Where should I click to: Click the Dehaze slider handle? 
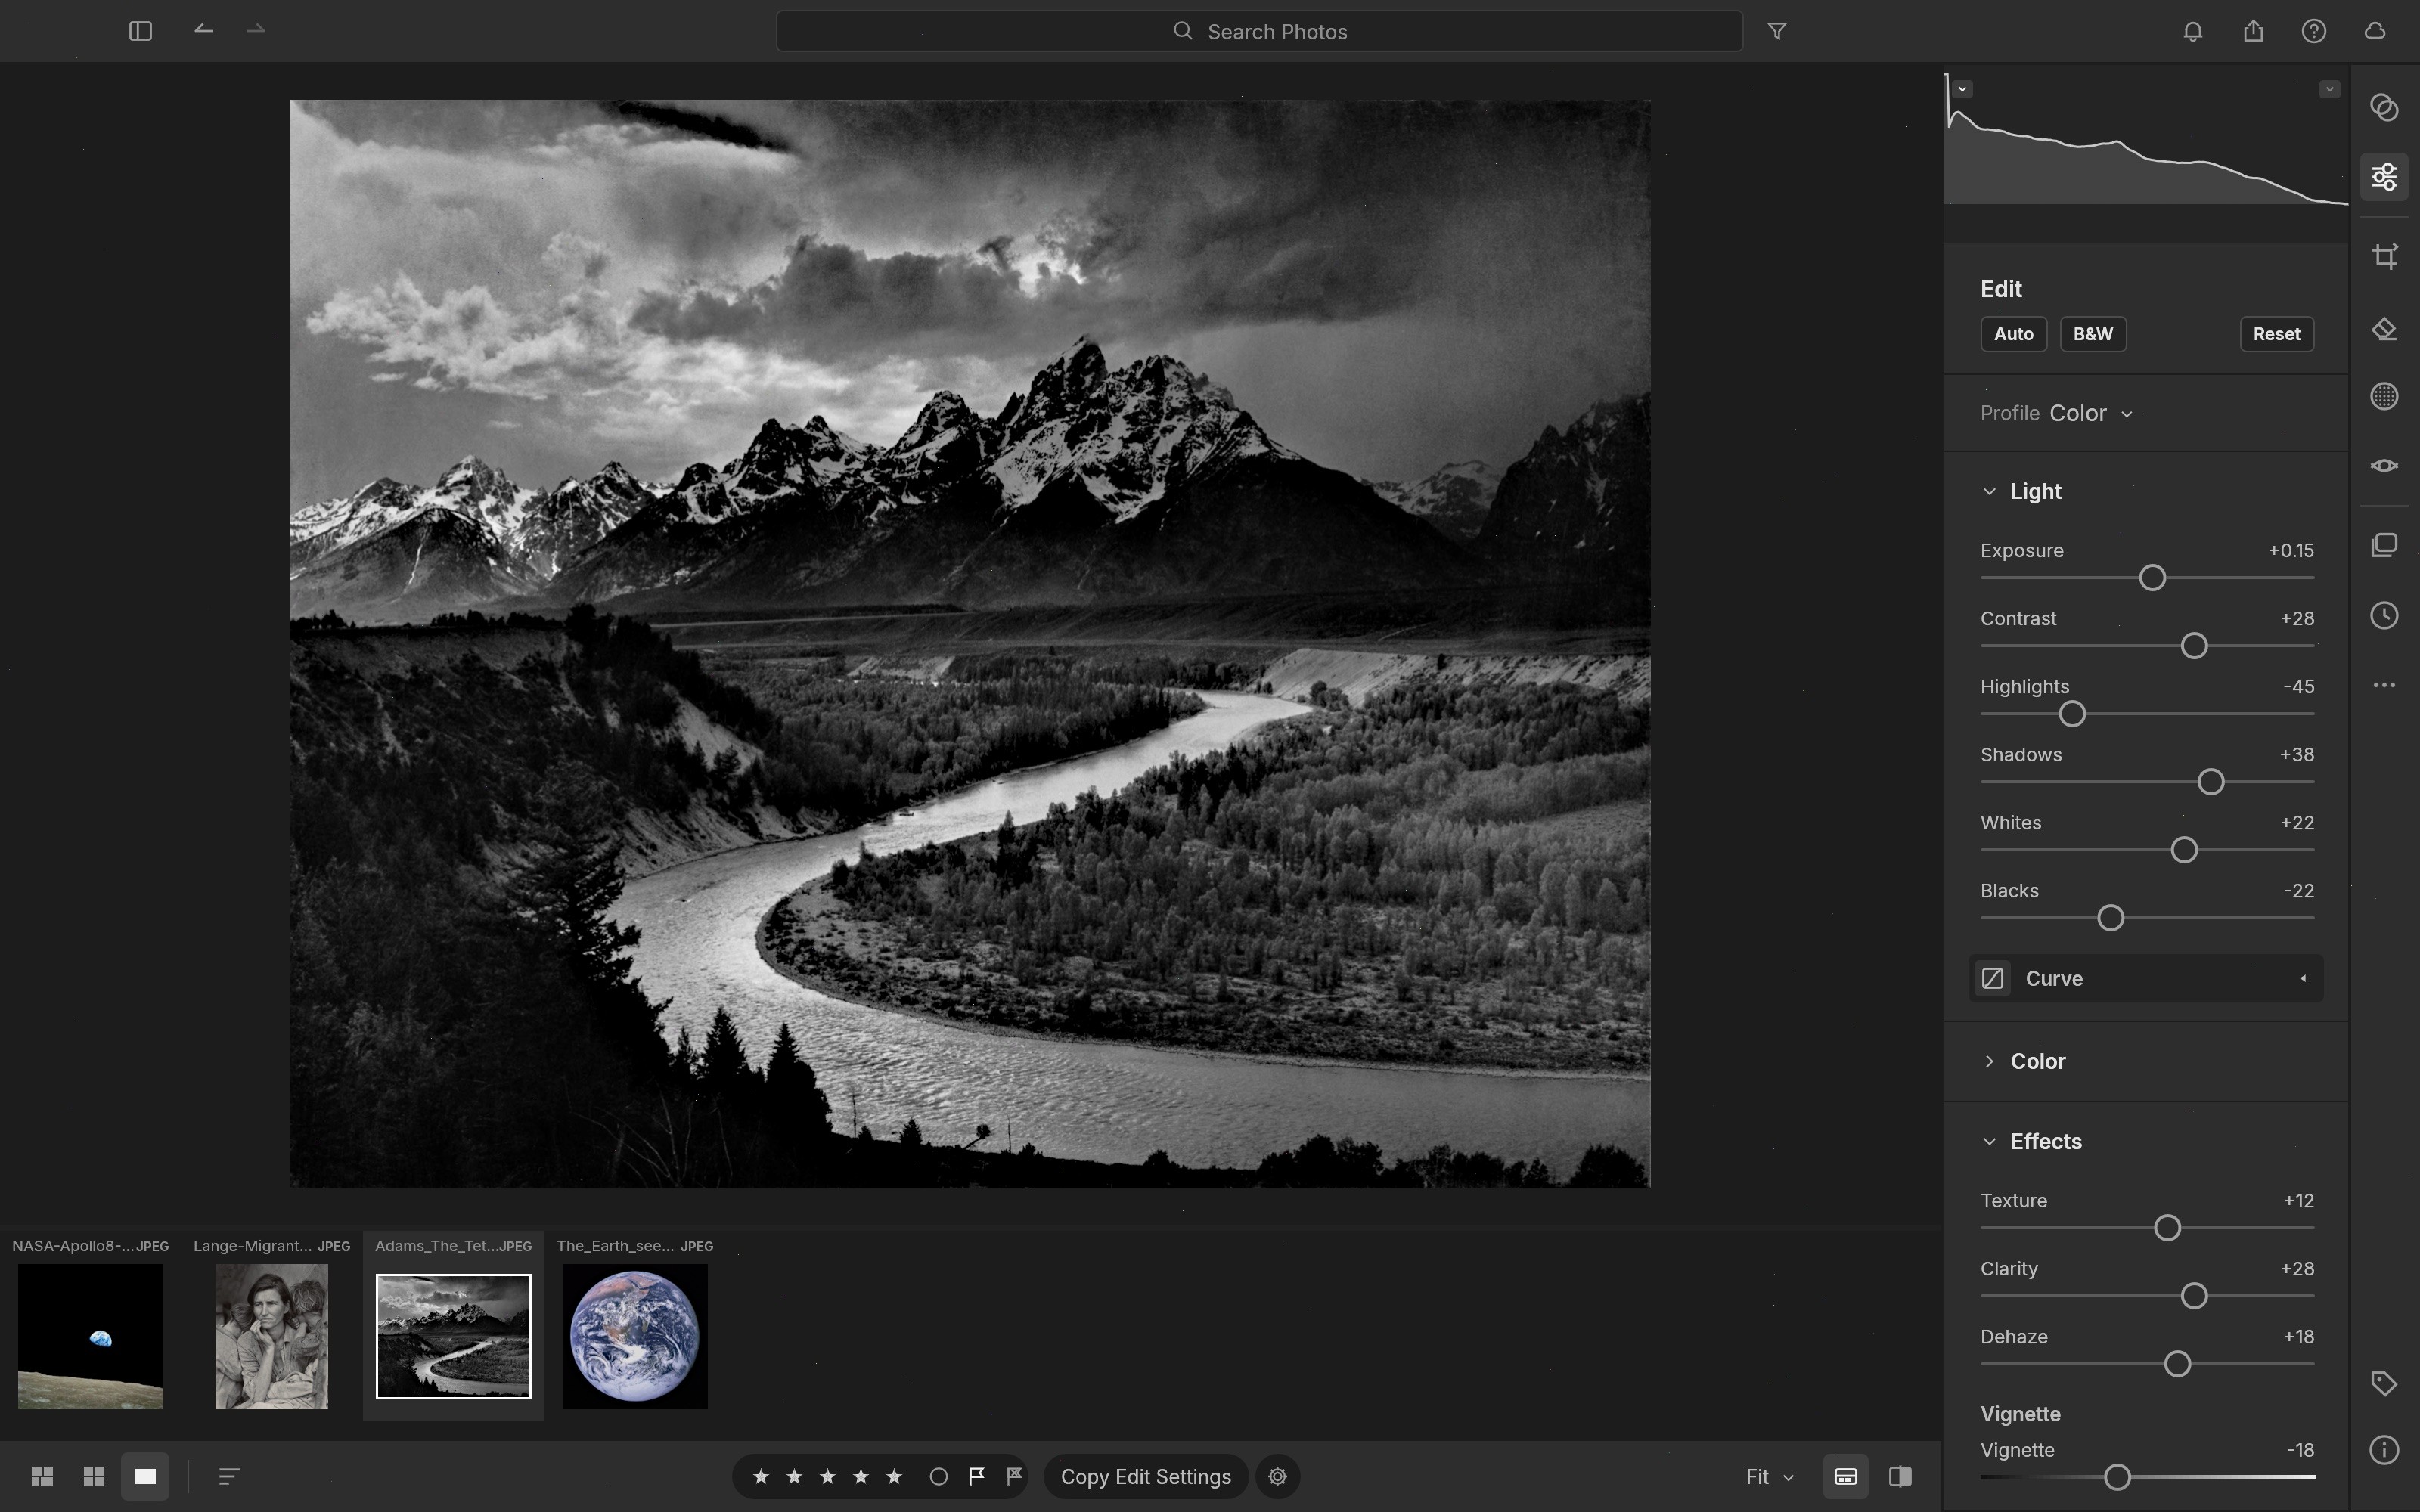(2177, 1364)
